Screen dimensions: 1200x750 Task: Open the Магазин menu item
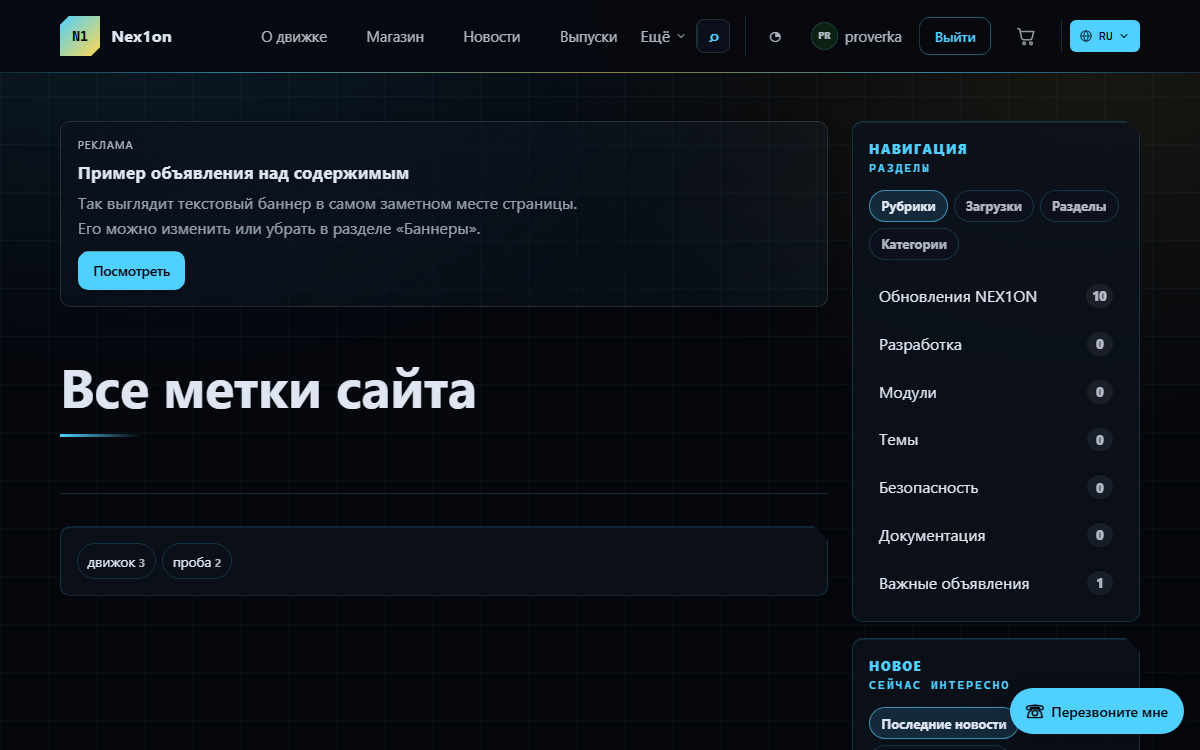(395, 37)
